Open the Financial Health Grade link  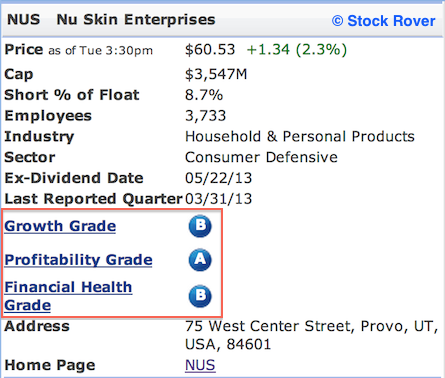coord(68,296)
